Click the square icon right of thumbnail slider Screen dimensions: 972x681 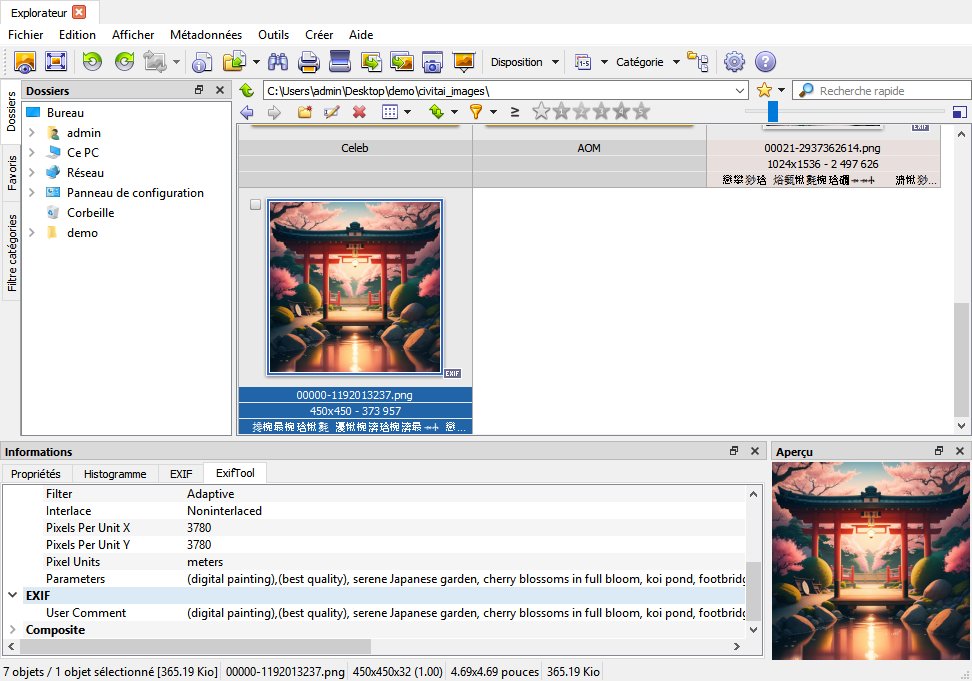coord(960,112)
